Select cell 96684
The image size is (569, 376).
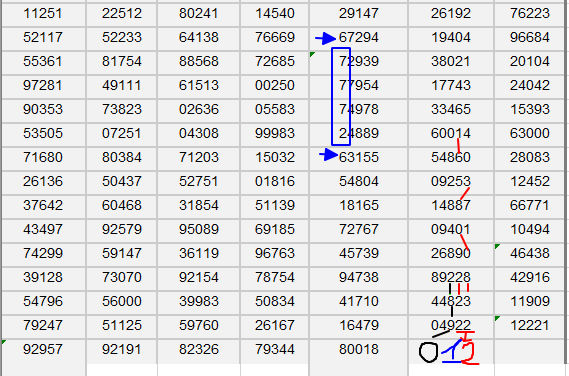tap(529, 38)
